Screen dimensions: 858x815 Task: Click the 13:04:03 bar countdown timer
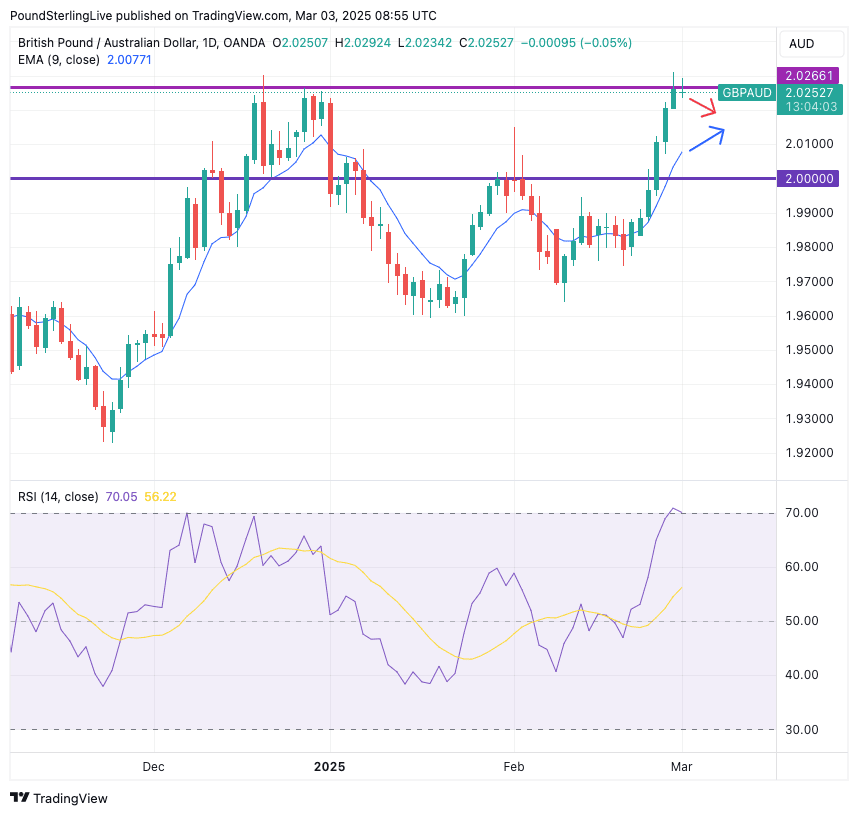coord(811,106)
